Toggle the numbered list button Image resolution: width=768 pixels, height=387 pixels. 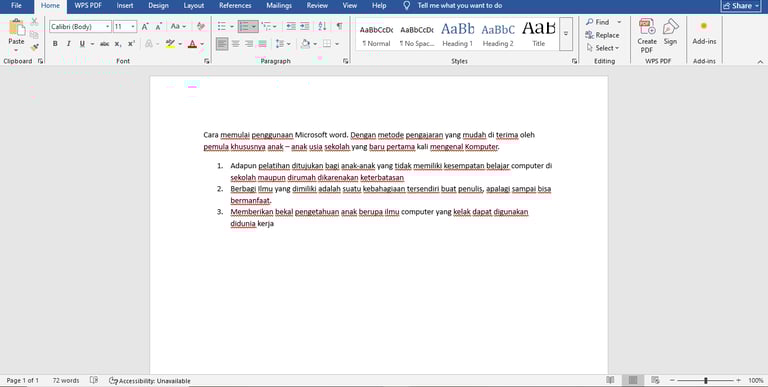point(244,26)
